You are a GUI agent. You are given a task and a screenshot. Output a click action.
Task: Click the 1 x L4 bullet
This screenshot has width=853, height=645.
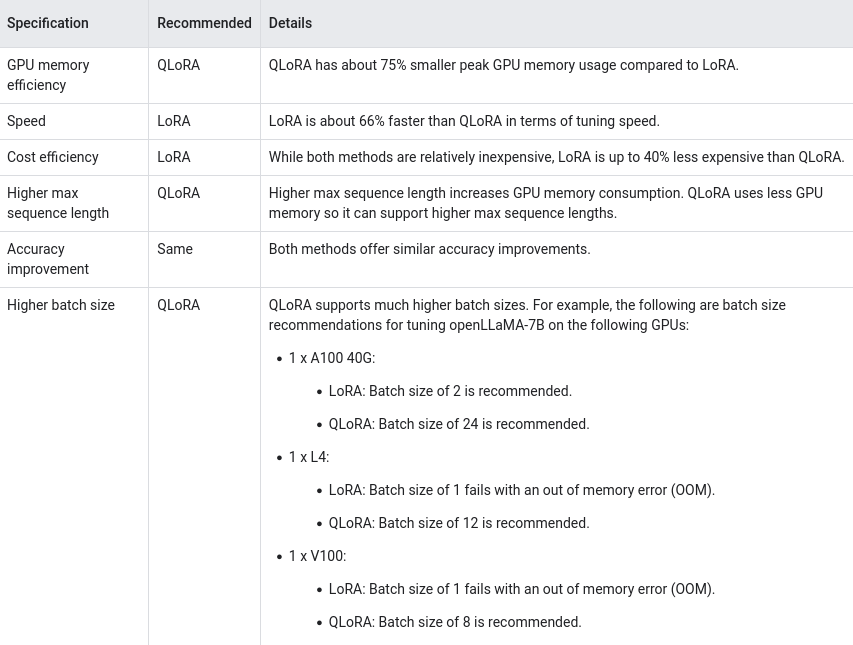coord(308,457)
